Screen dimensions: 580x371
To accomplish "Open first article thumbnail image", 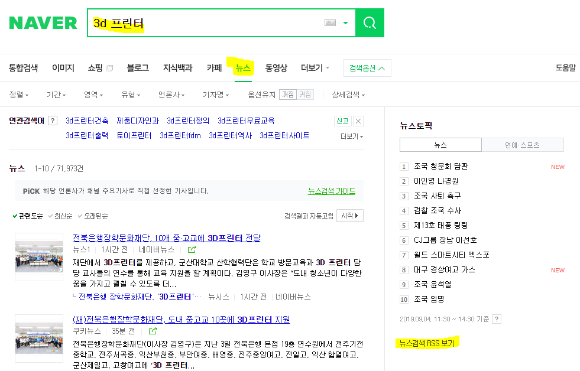I will [x=39, y=256].
